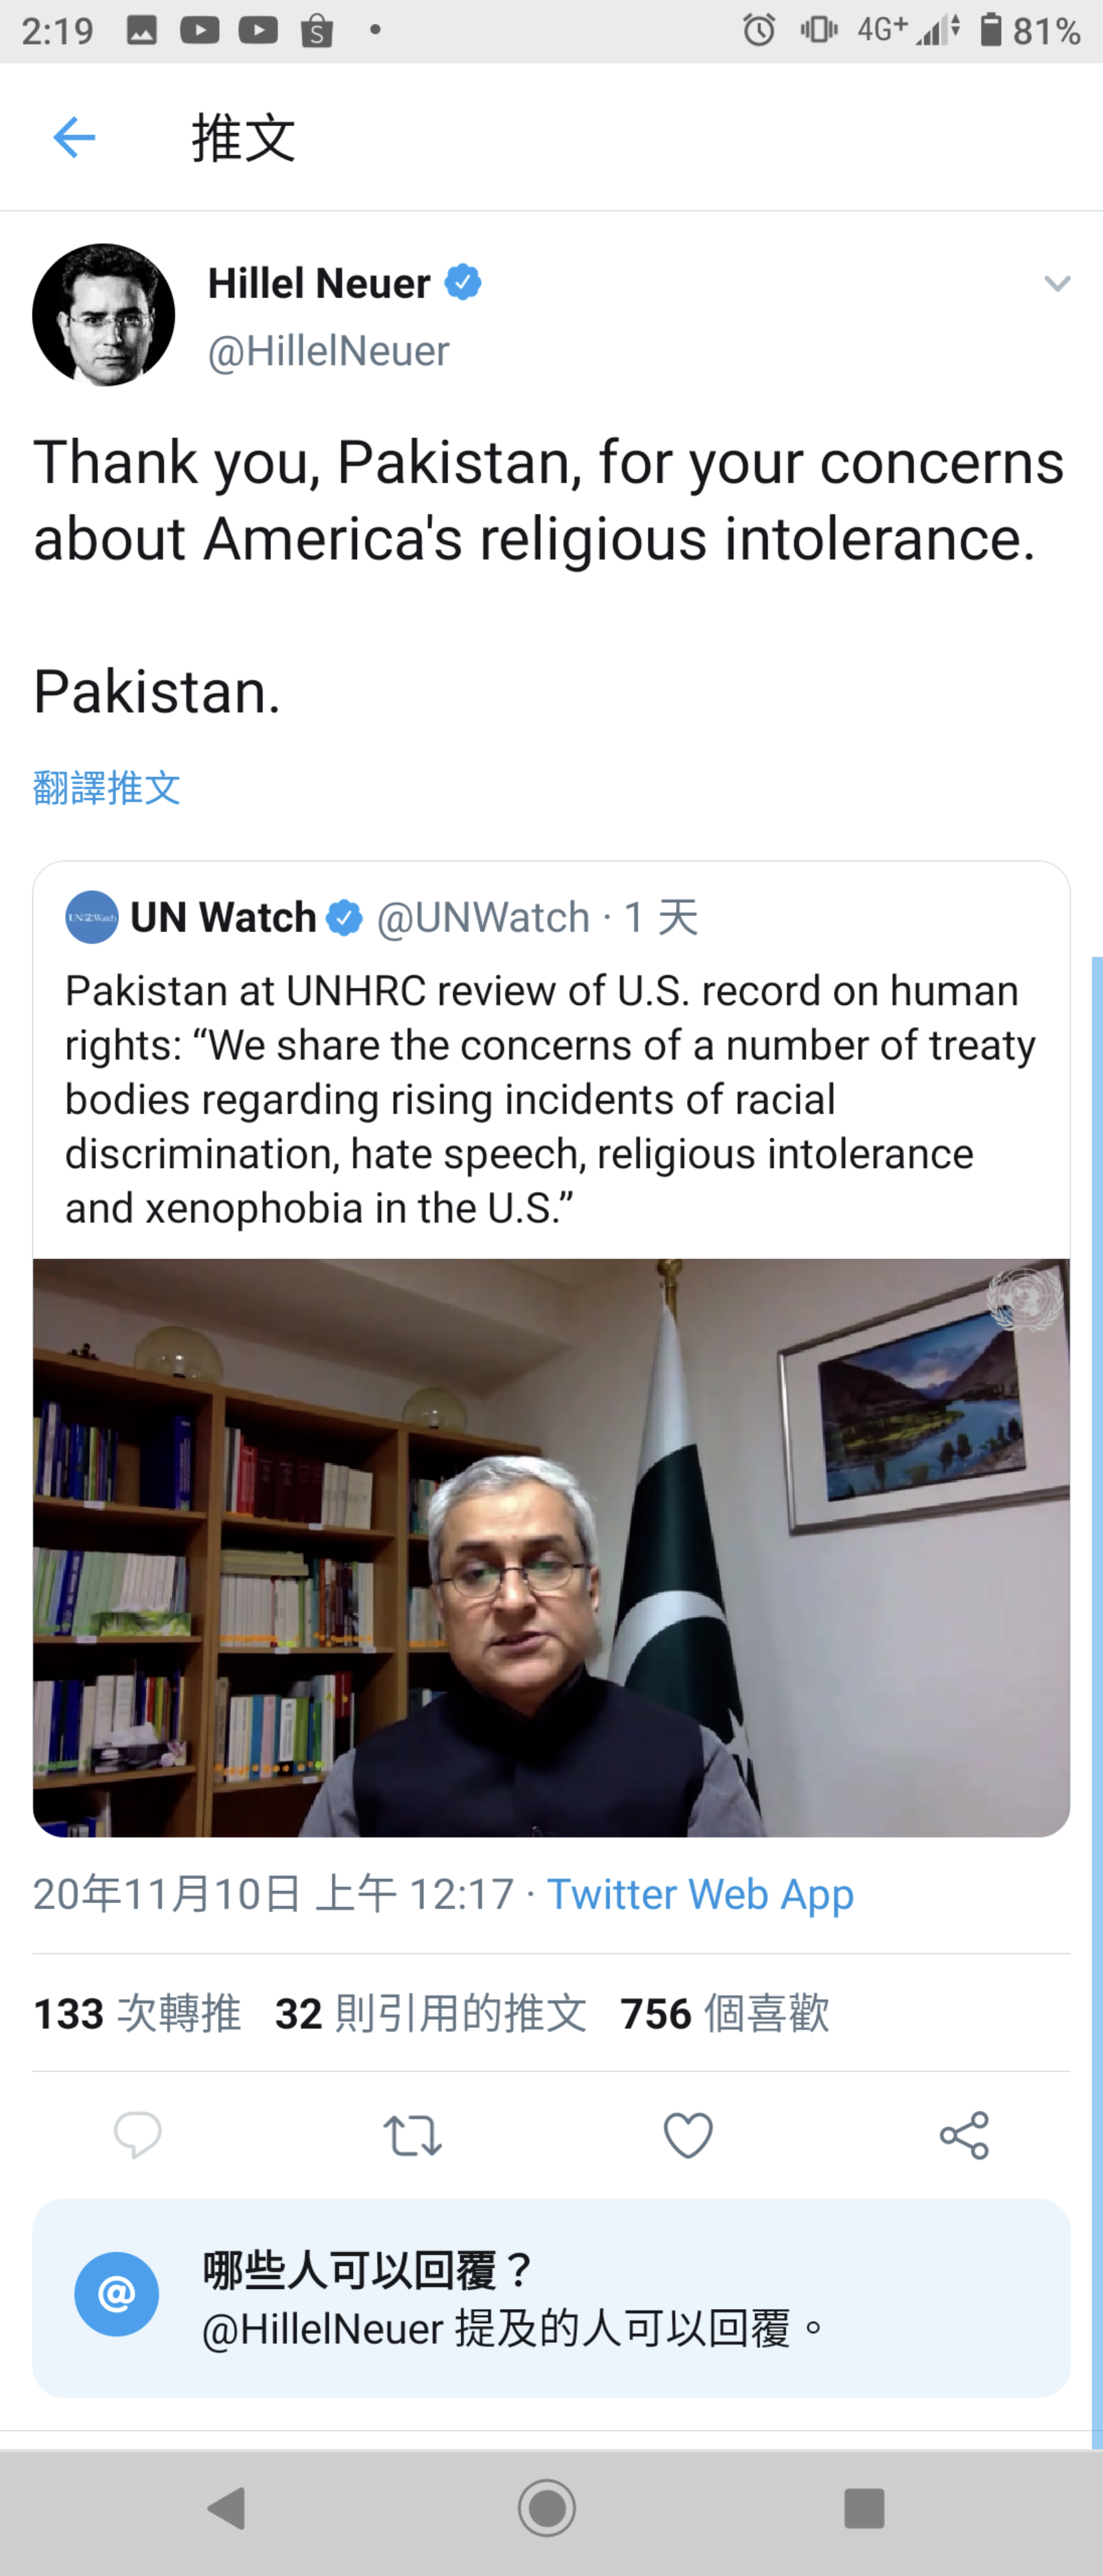Tap Android recent apps square button

864,2508
